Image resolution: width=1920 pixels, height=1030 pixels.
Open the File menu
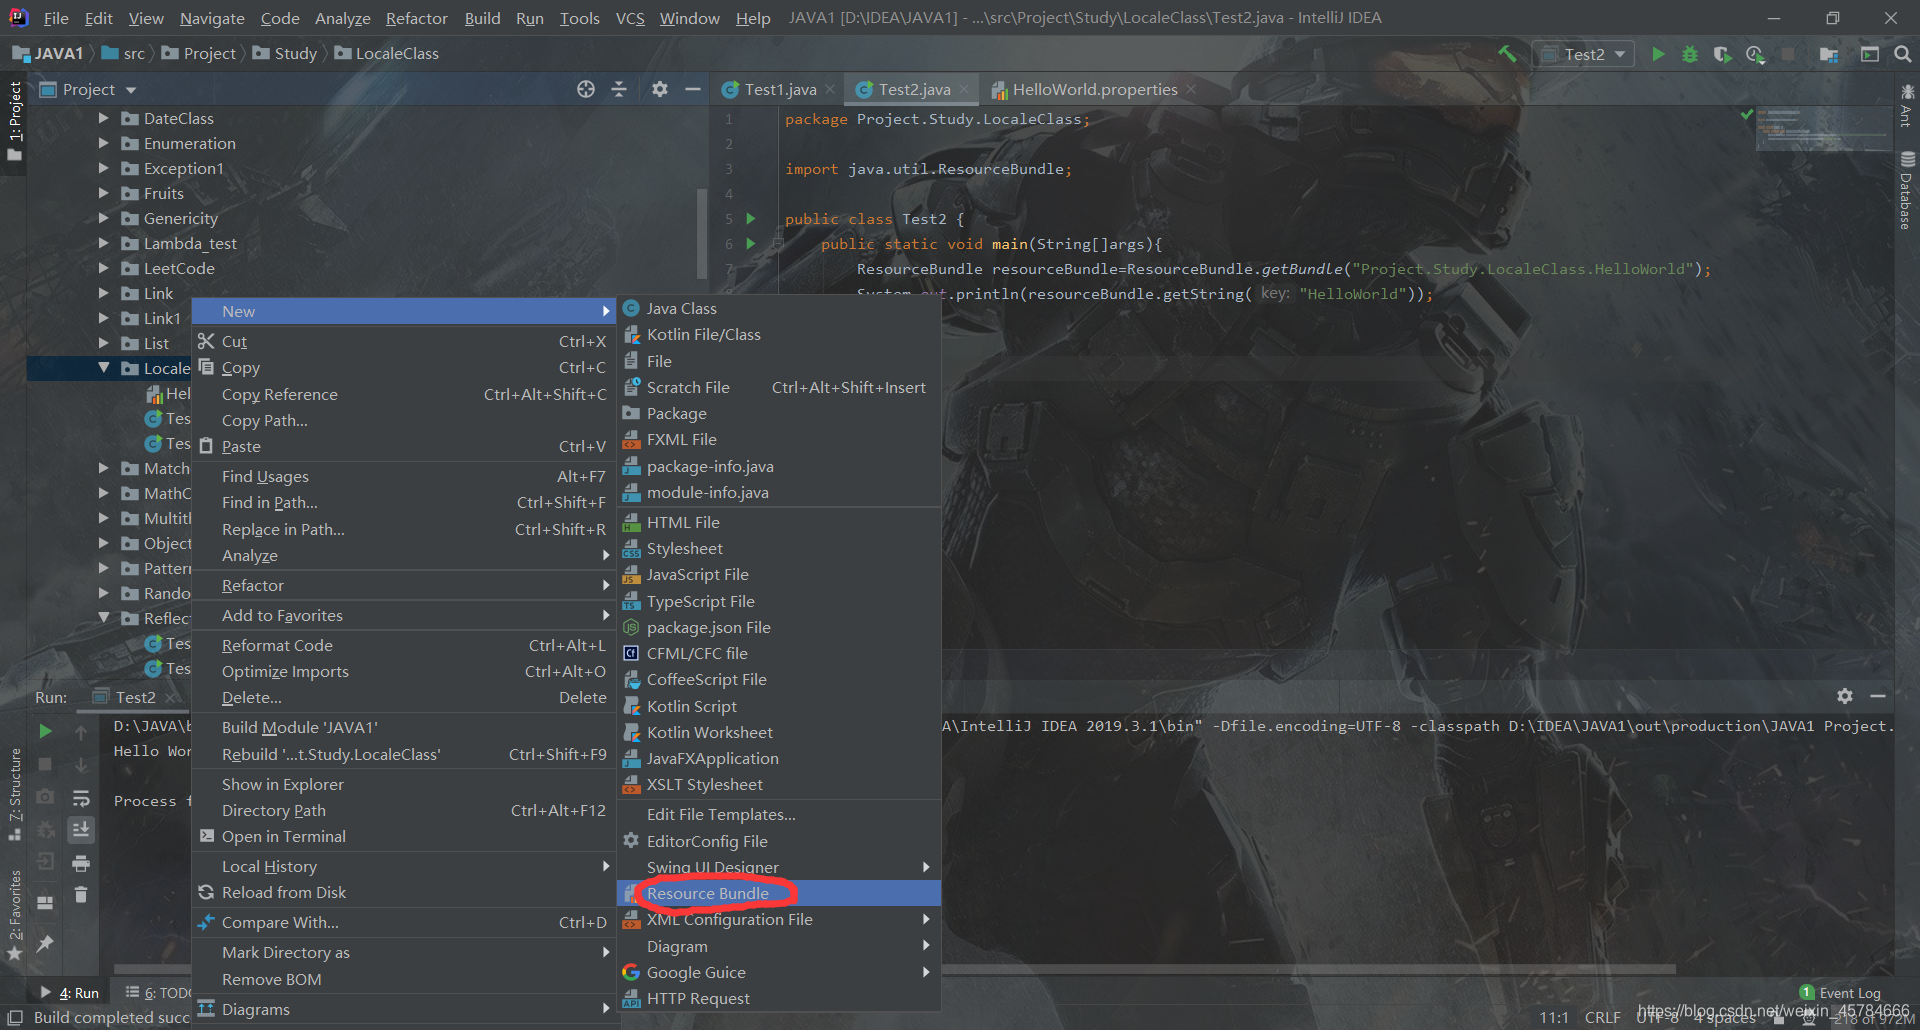[x=56, y=18]
